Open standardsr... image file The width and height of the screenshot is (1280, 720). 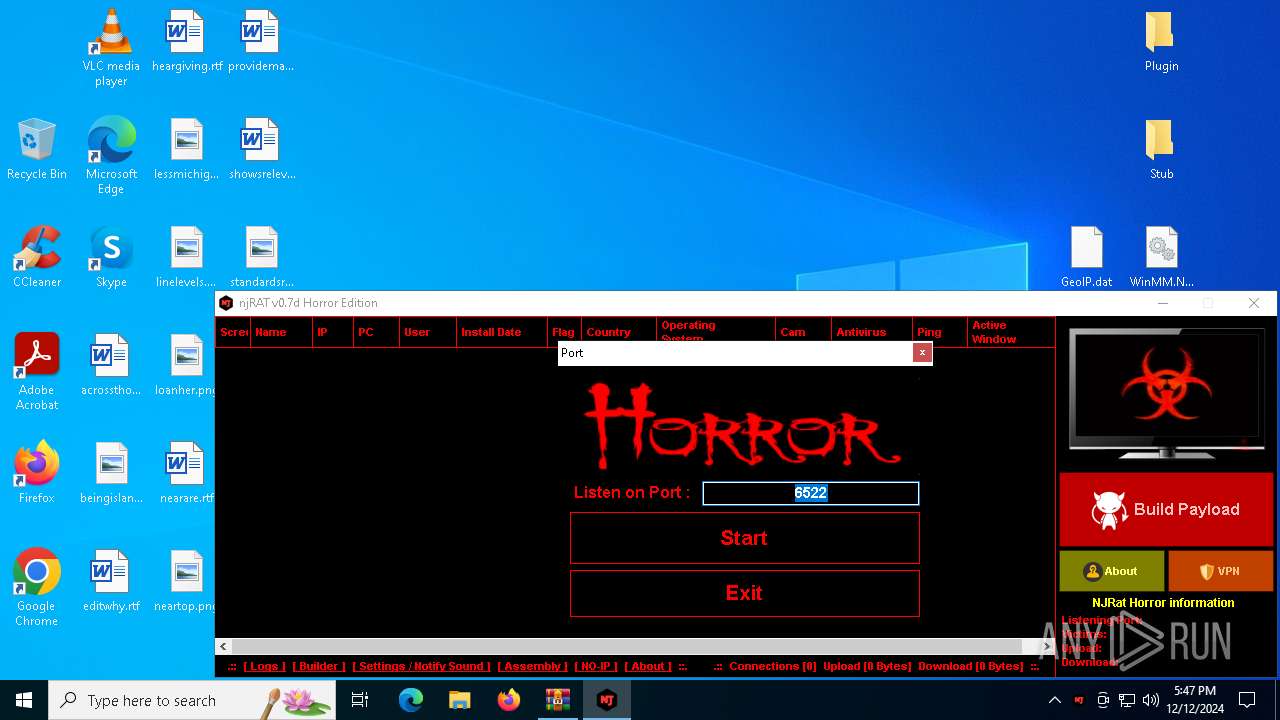pos(261,257)
